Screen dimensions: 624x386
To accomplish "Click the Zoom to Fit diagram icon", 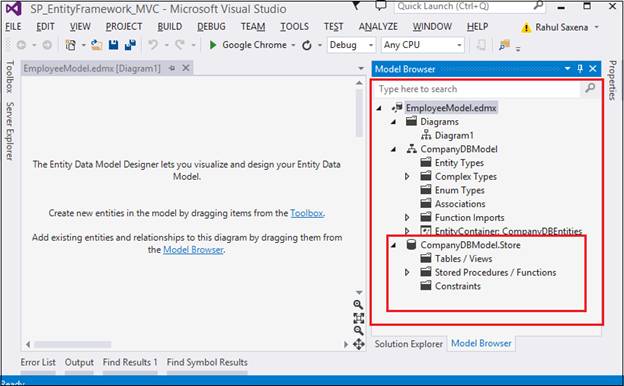I will click(359, 318).
